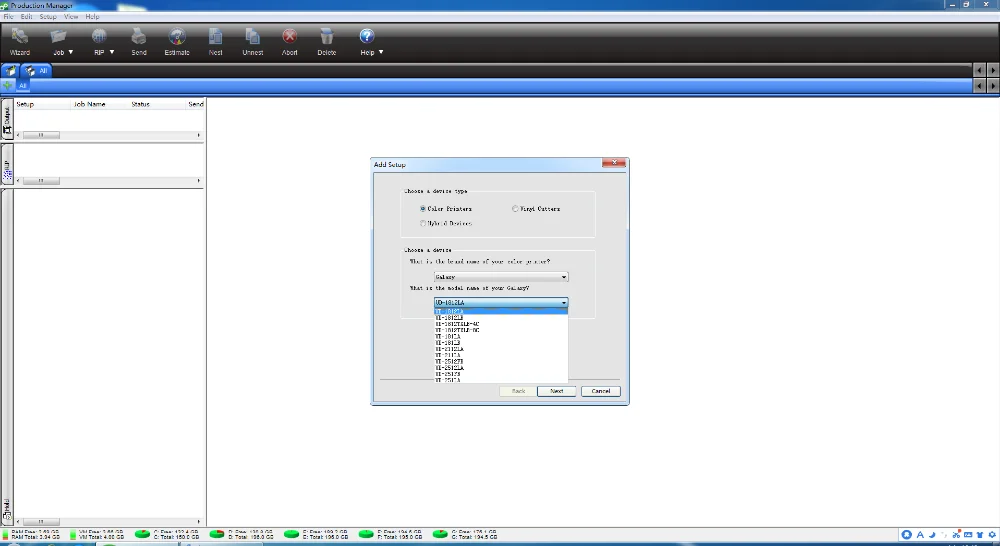Collapse the model name dropdown UD-1812LA
Image resolution: width=1000 pixels, height=546 pixels.
point(501,302)
